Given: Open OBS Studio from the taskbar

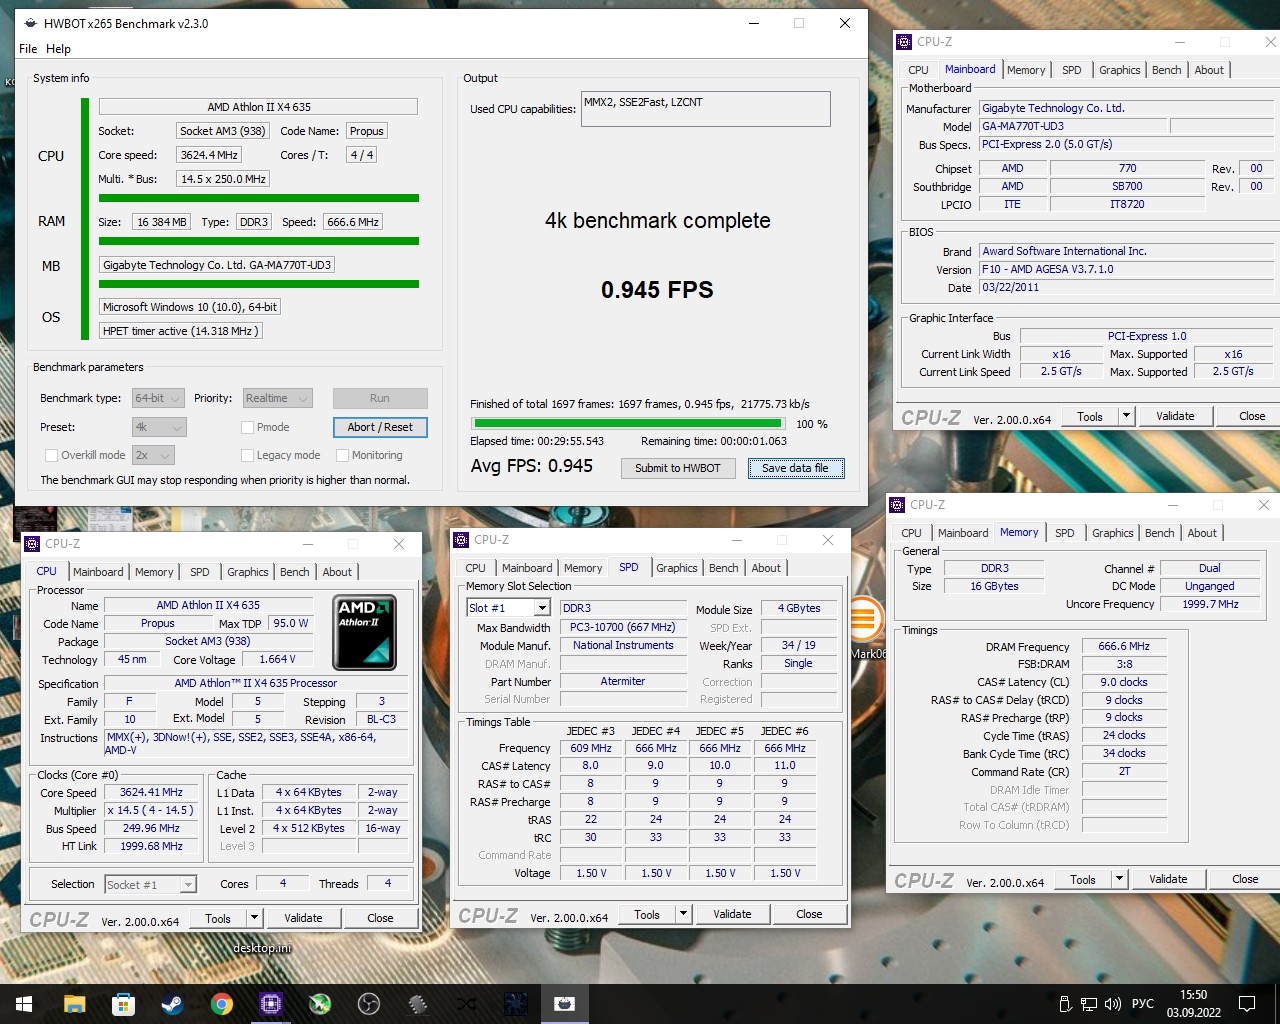Looking at the screenshot, I should (368, 1004).
